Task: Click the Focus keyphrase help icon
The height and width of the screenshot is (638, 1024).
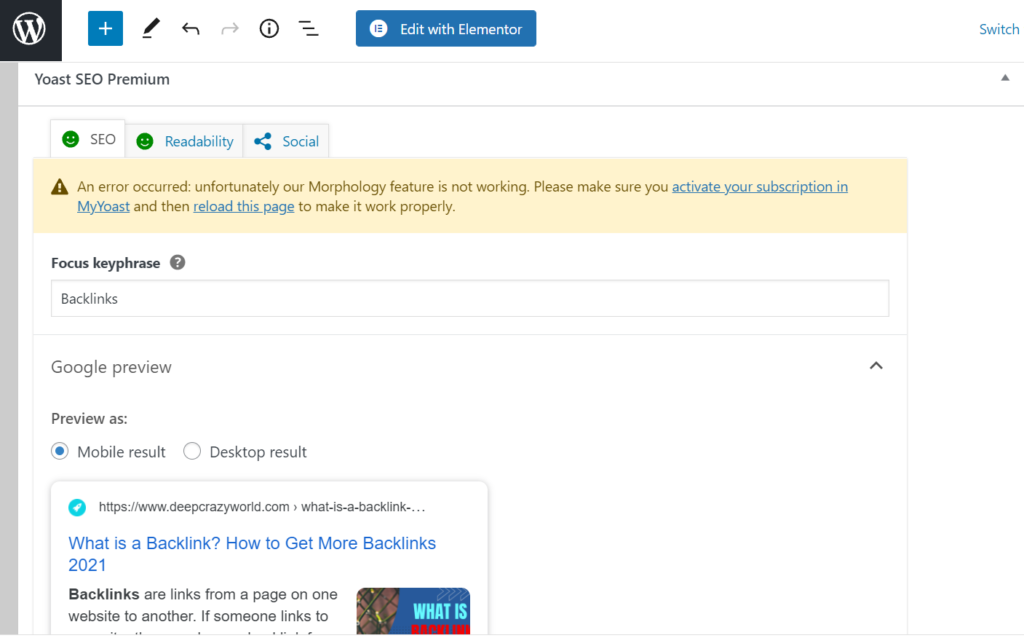Action: 178,263
